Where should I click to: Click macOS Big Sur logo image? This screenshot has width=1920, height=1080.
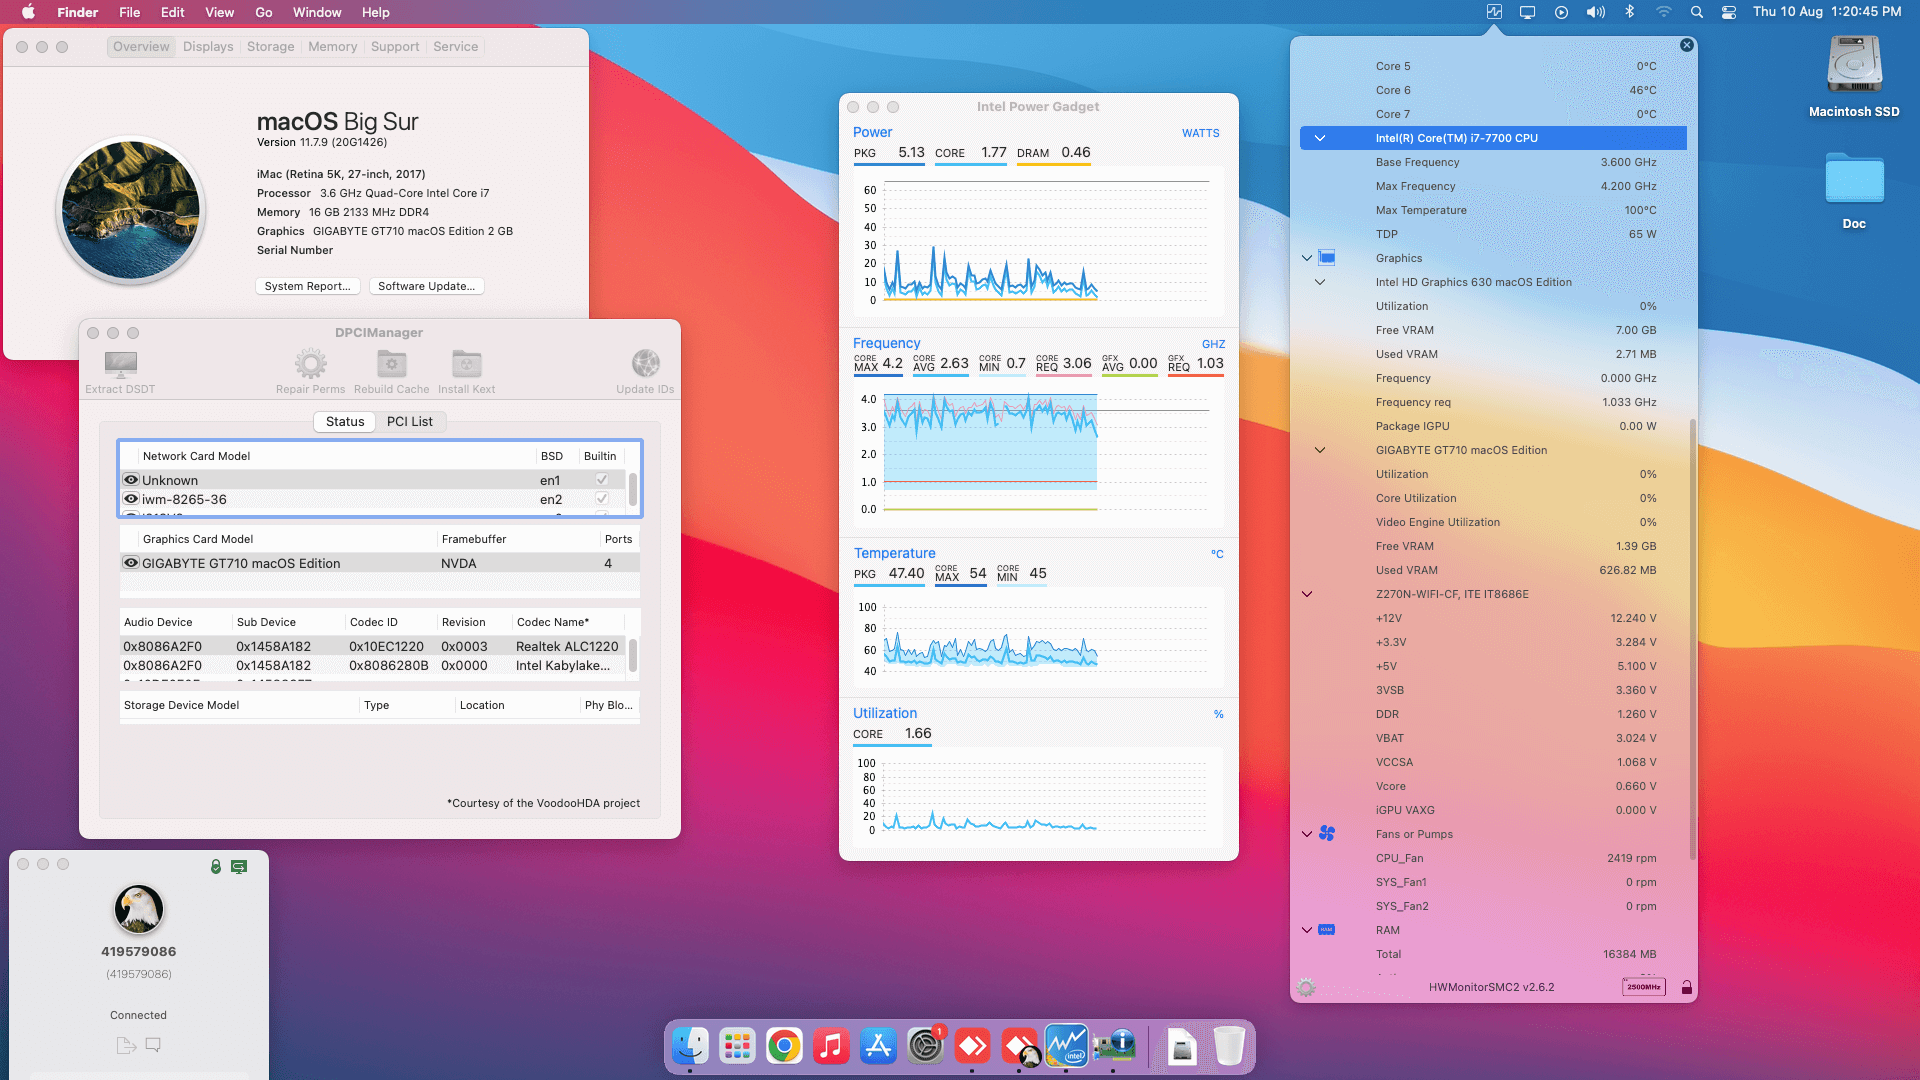pyautogui.click(x=131, y=210)
